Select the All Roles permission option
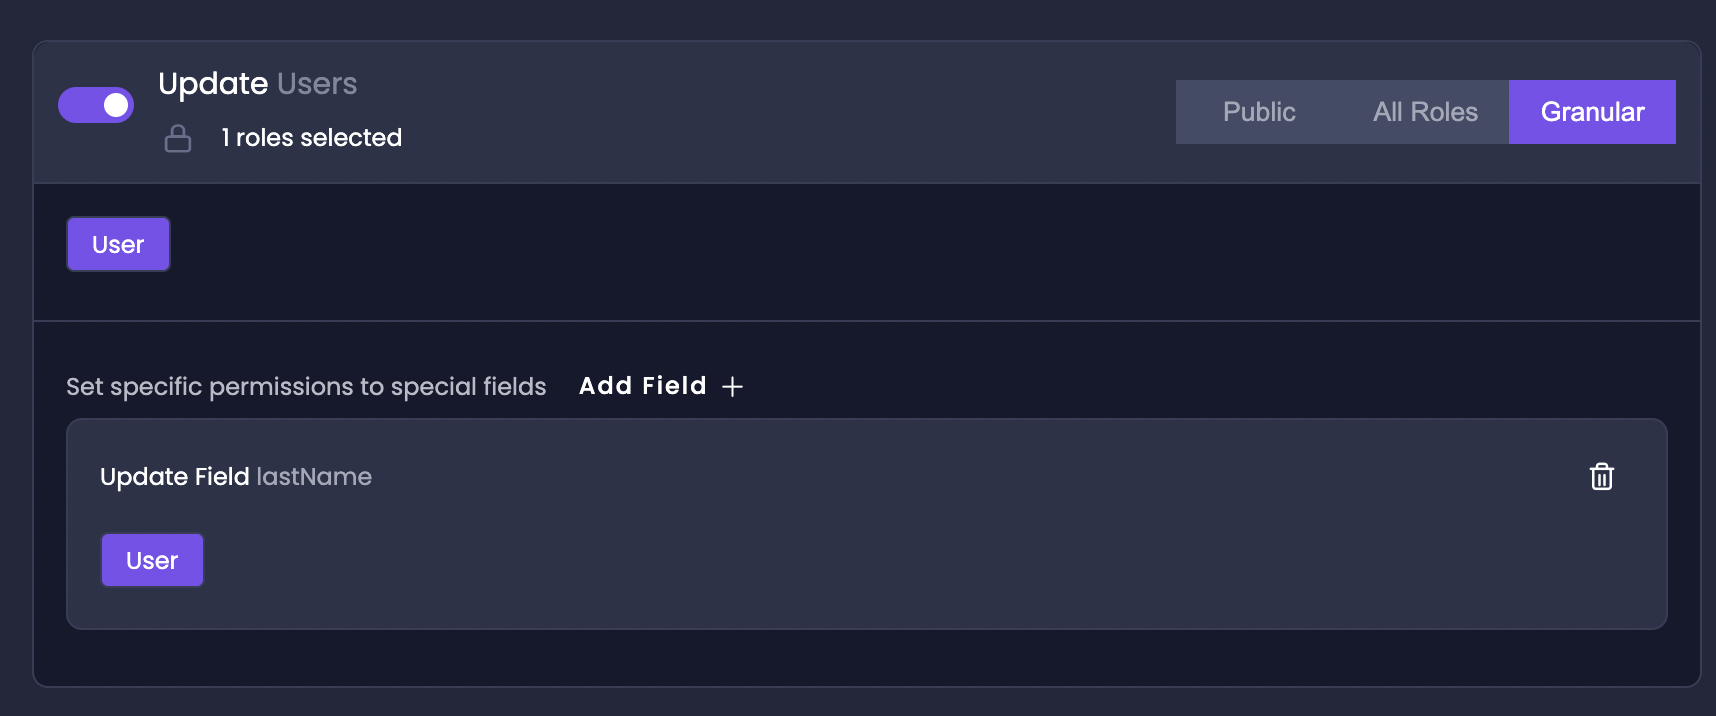The height and width of the screenshot is (716, 1716). pos(1426,112)
